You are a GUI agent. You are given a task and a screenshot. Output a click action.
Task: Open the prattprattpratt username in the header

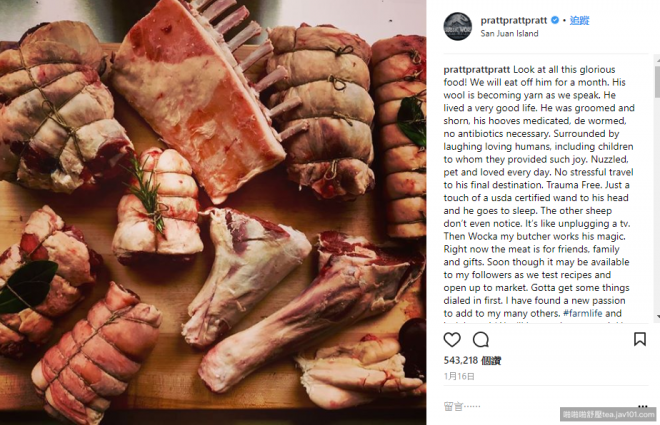point(509,19)
